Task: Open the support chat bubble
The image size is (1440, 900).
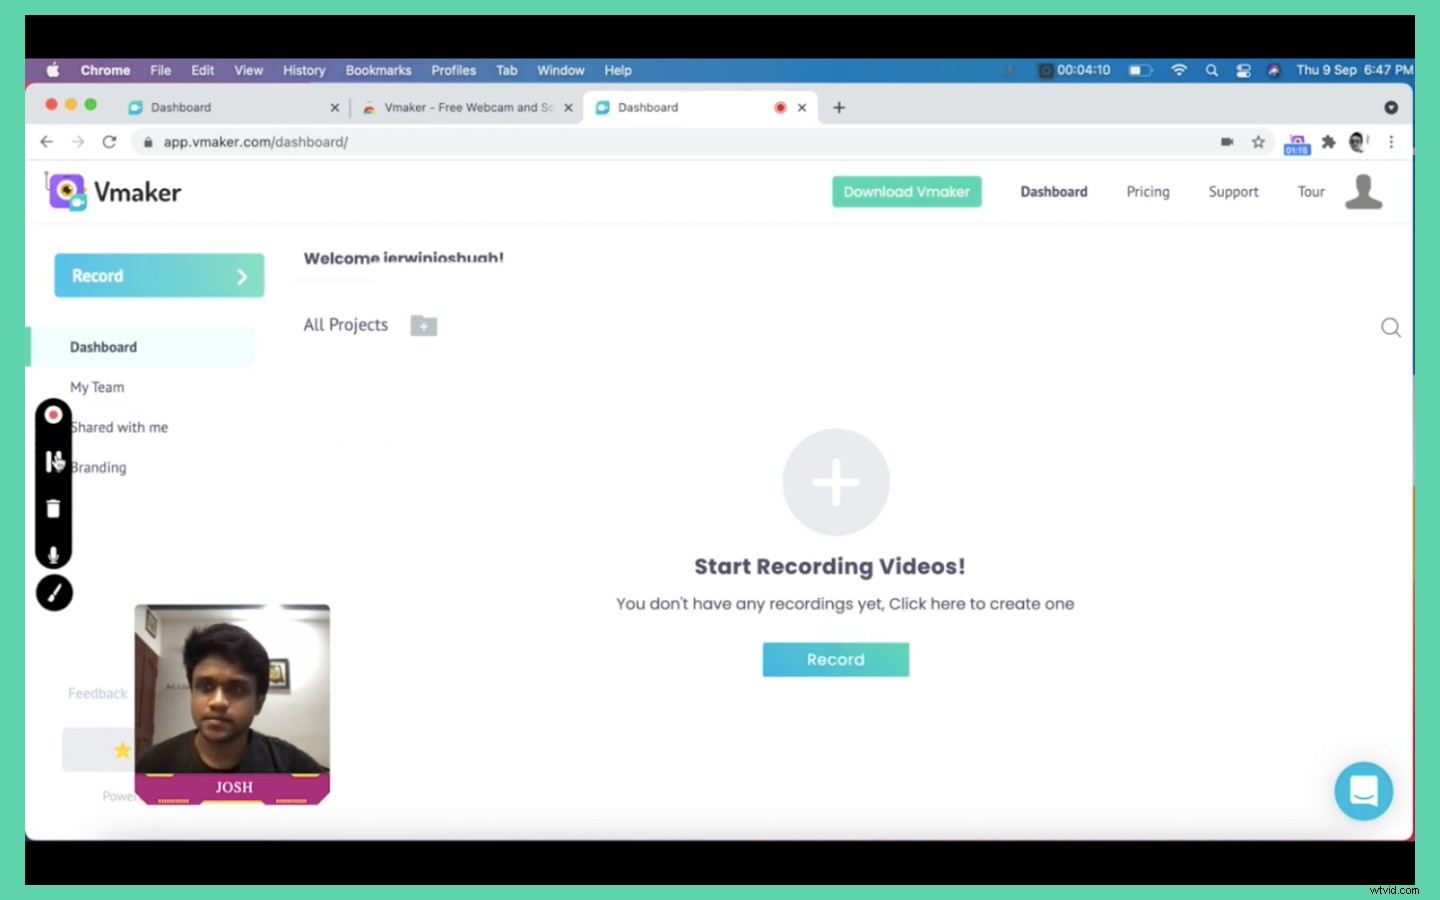Action: [x=1363, y=791]
